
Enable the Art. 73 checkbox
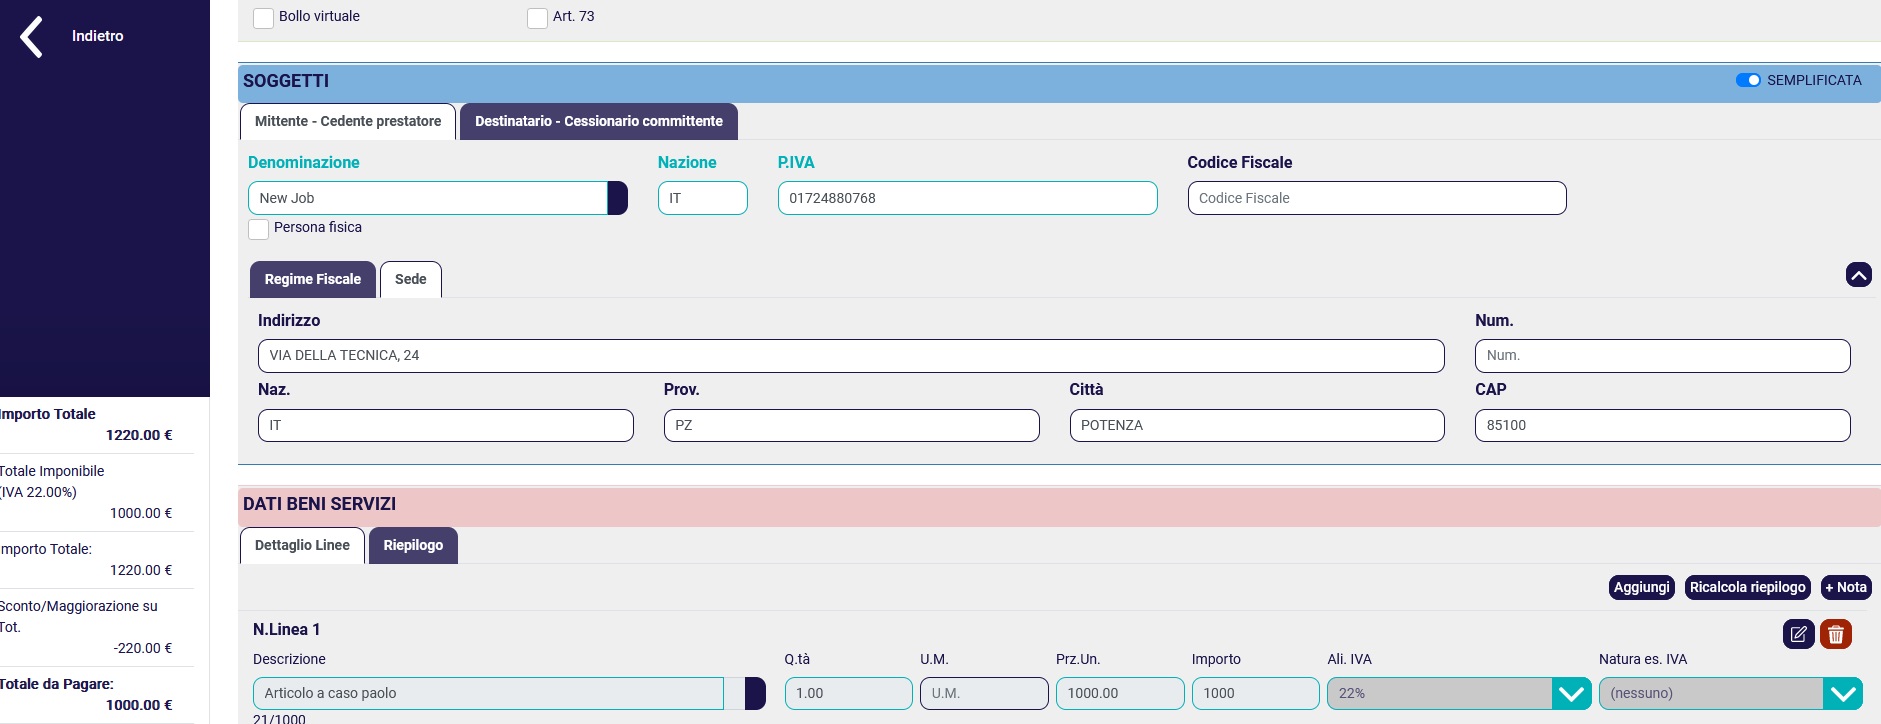coord(537,18)
